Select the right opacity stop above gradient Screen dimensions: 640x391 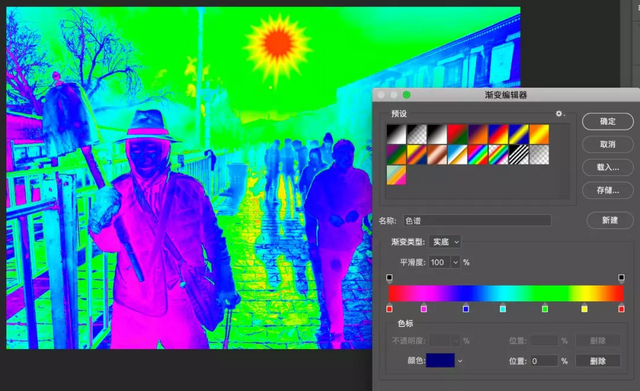[621, 278]
